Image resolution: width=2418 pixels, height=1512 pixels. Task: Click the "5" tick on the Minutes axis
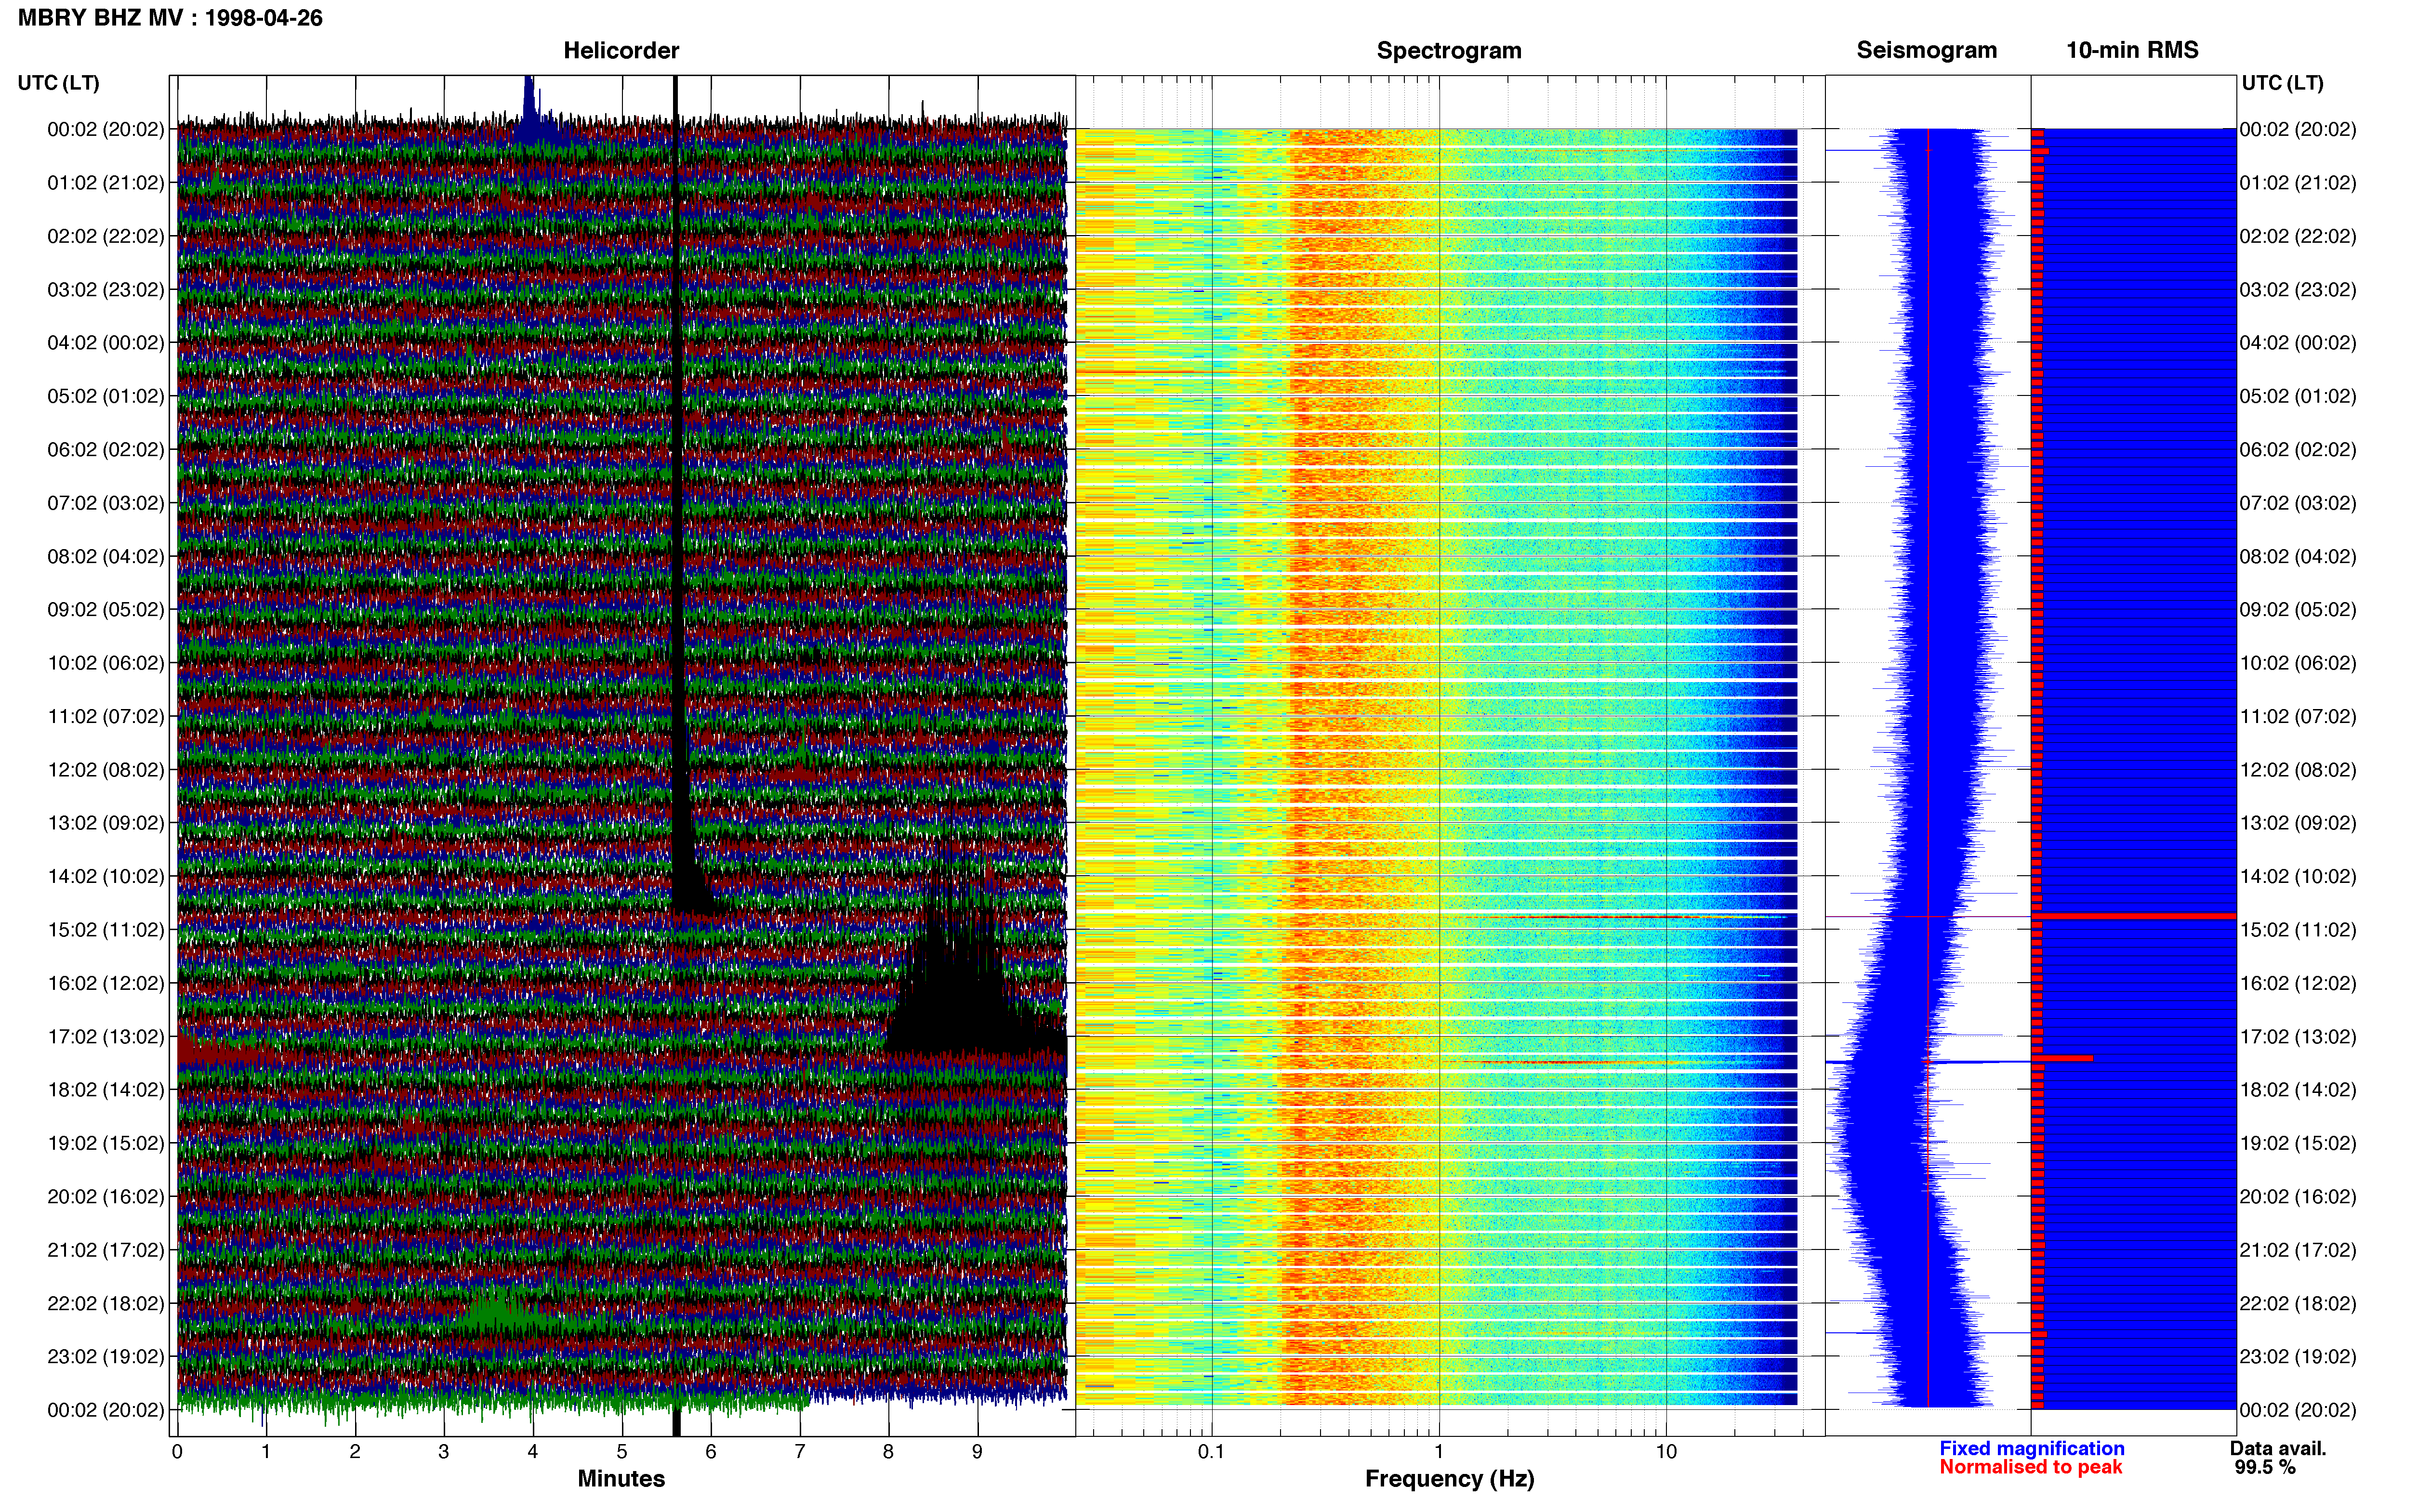point(622,1452)
